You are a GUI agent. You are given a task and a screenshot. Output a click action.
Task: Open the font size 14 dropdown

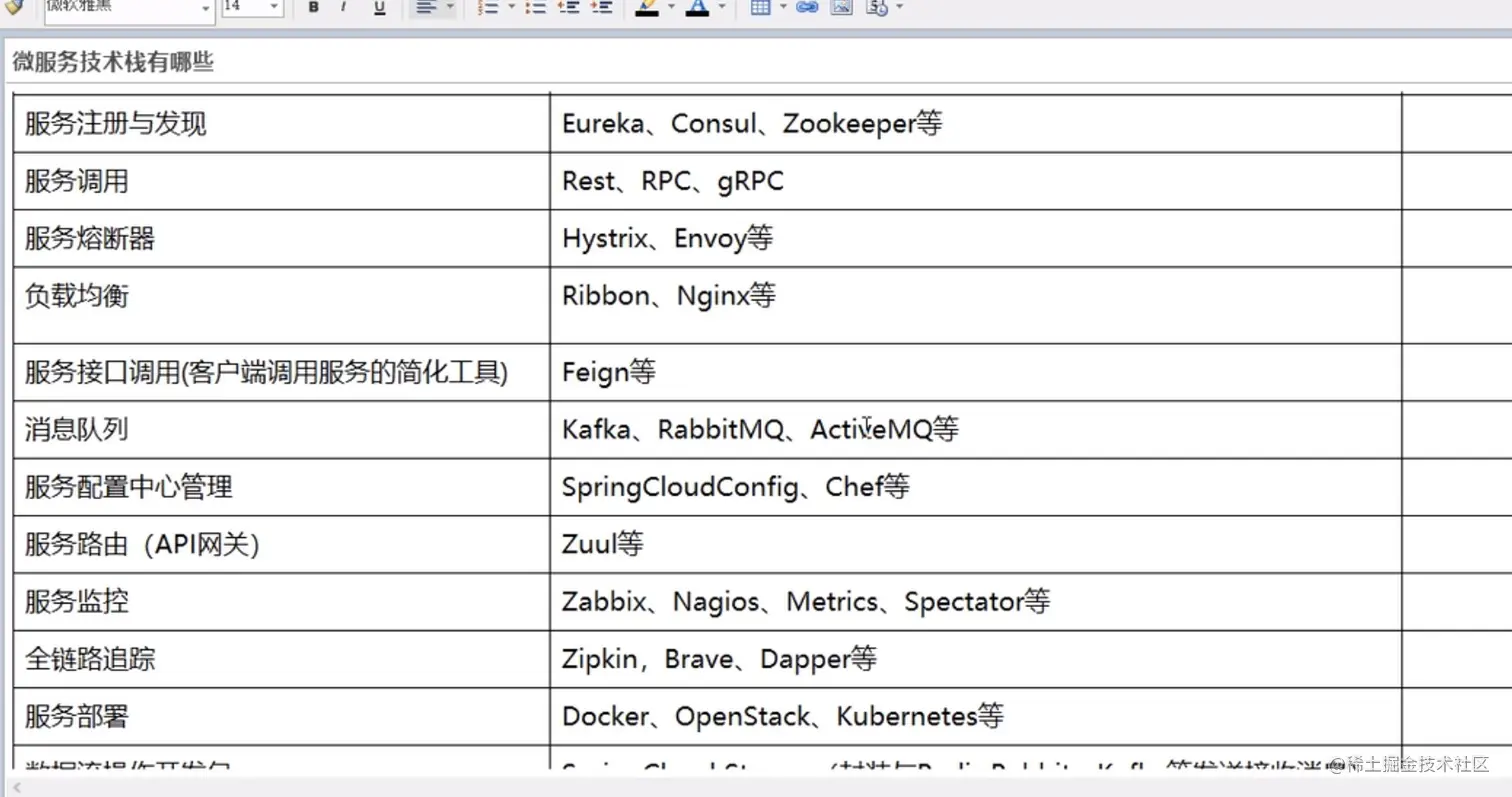[x=275, y=8]
